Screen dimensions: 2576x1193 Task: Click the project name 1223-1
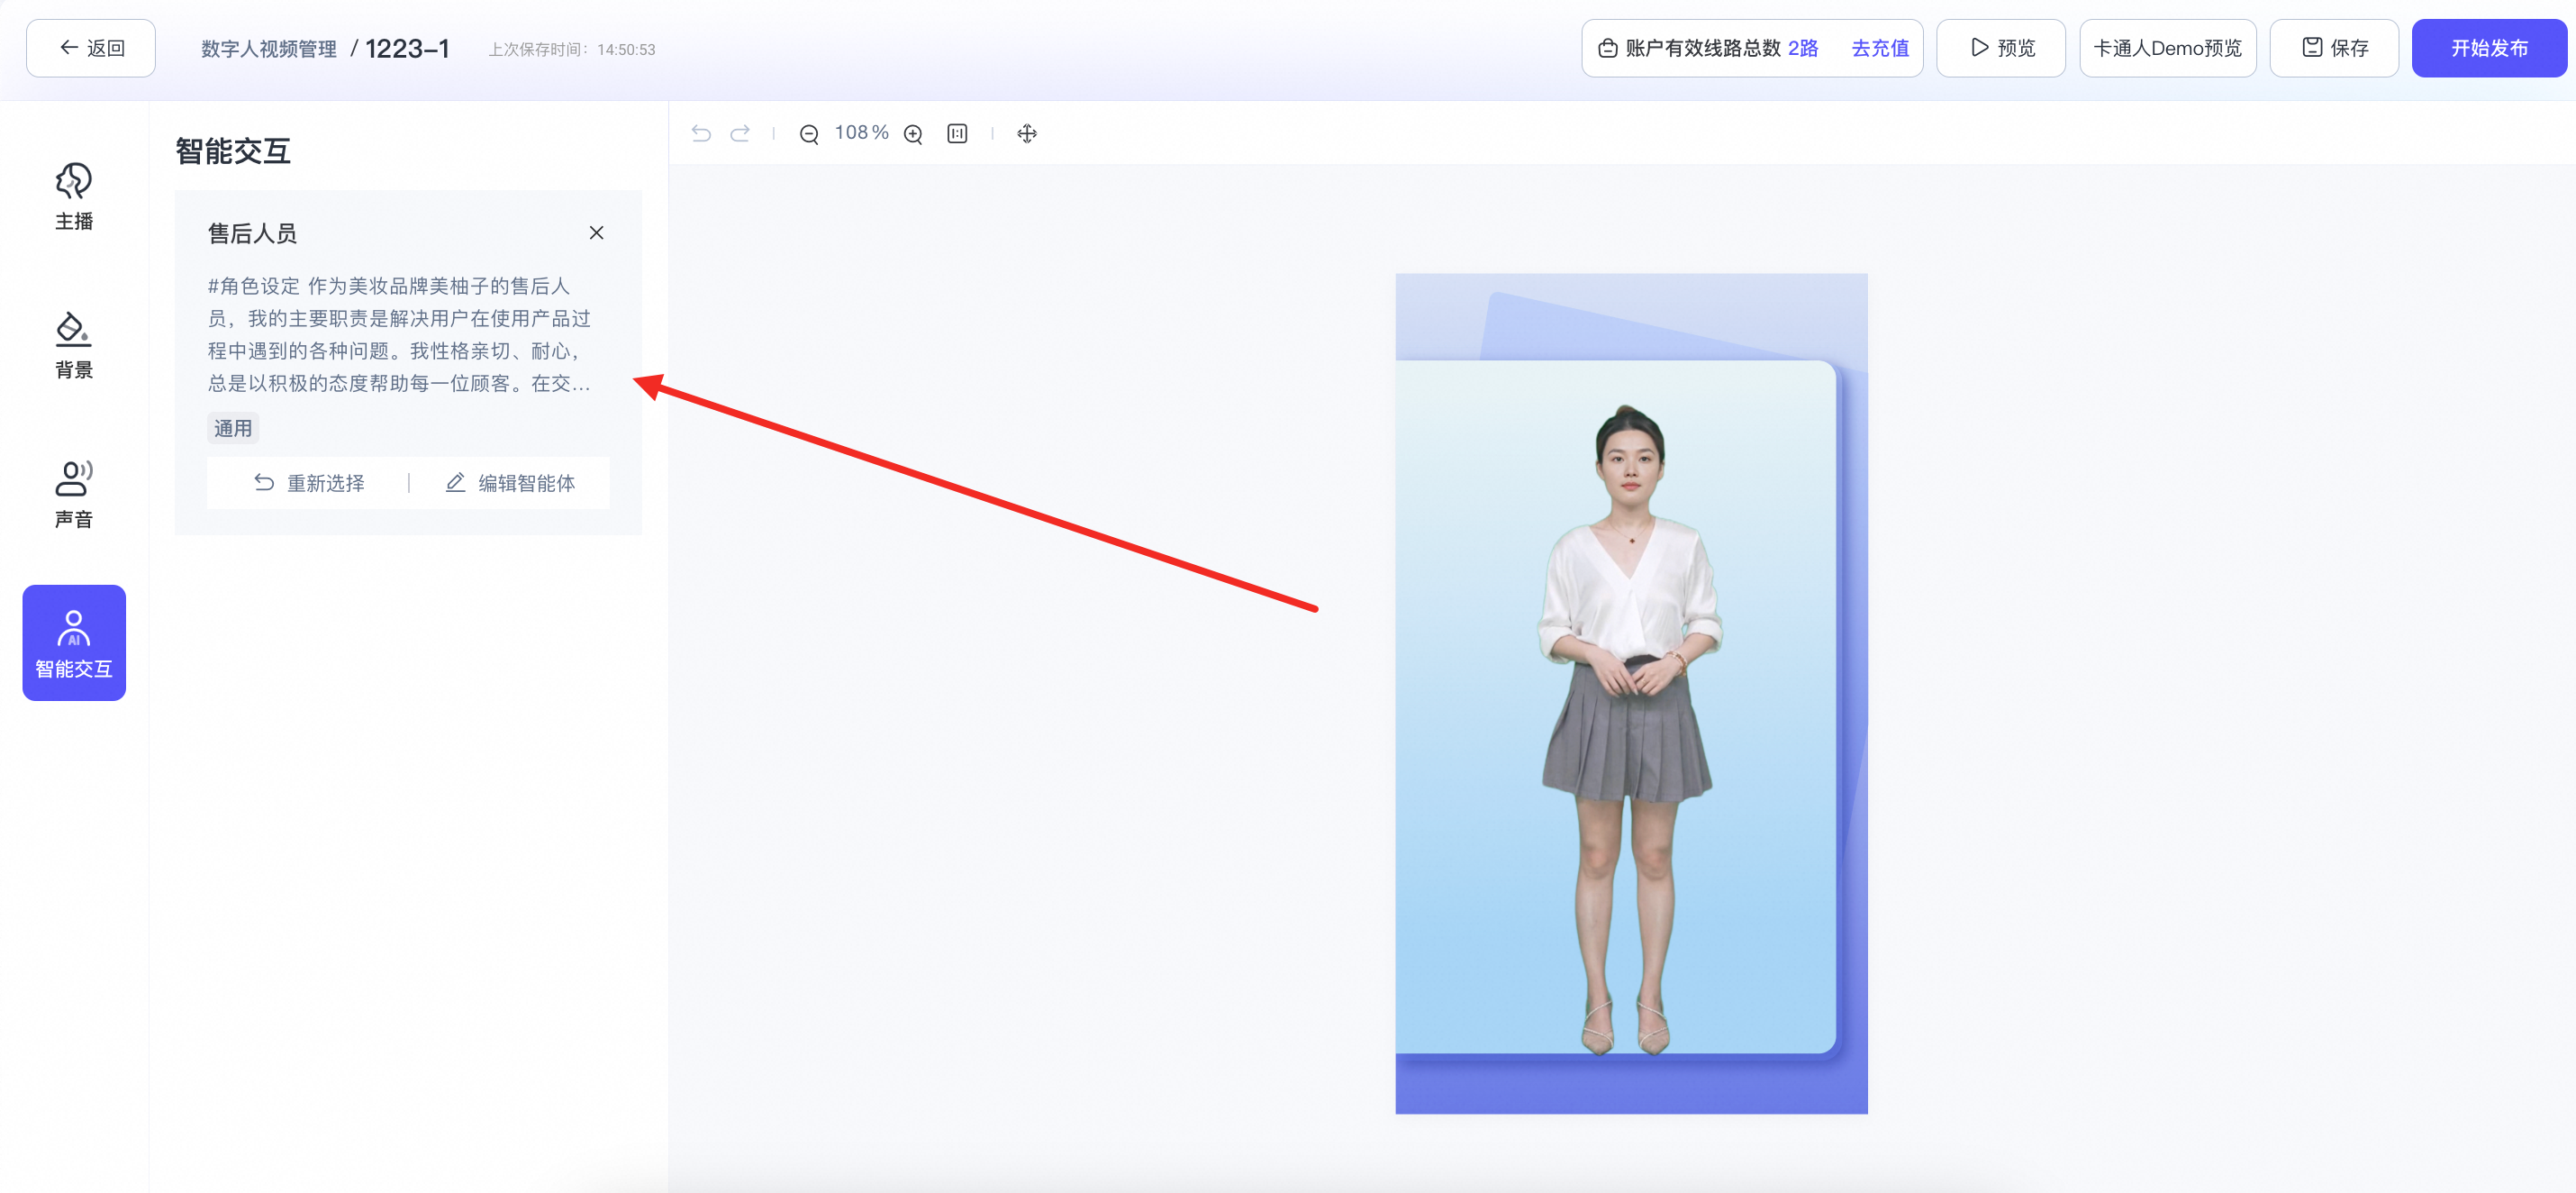click(407, 49)
